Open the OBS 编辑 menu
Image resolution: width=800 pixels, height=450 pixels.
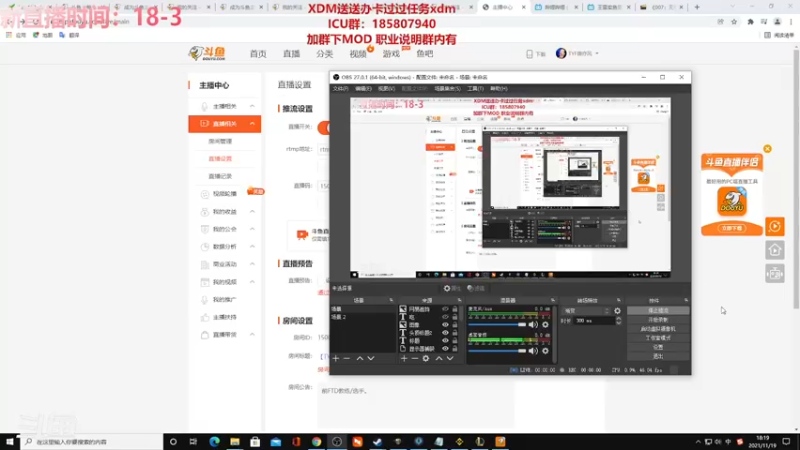[x=363, y=89]
